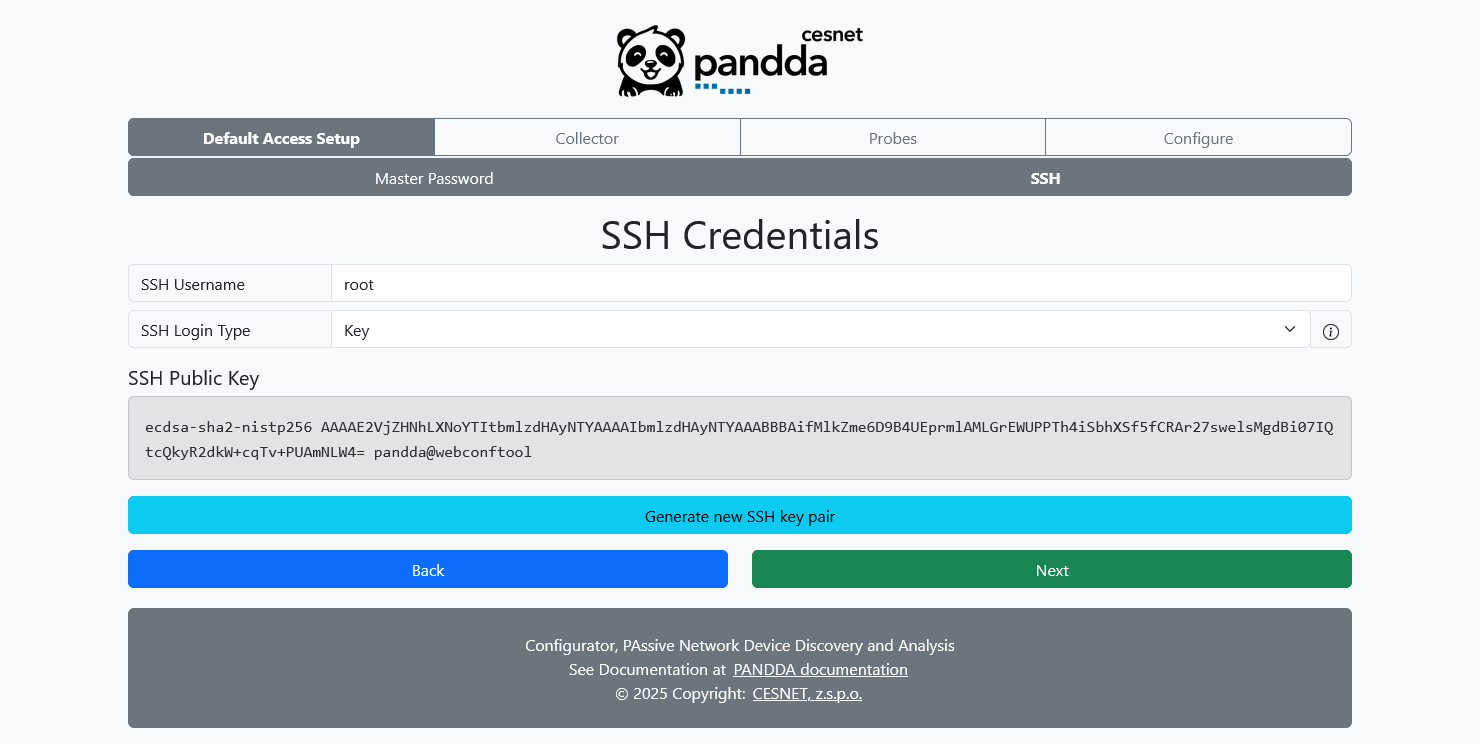Select the SSH step in the wizard bar
The width and height of the screenshot is (1480, 744).
pos(1045,178)
